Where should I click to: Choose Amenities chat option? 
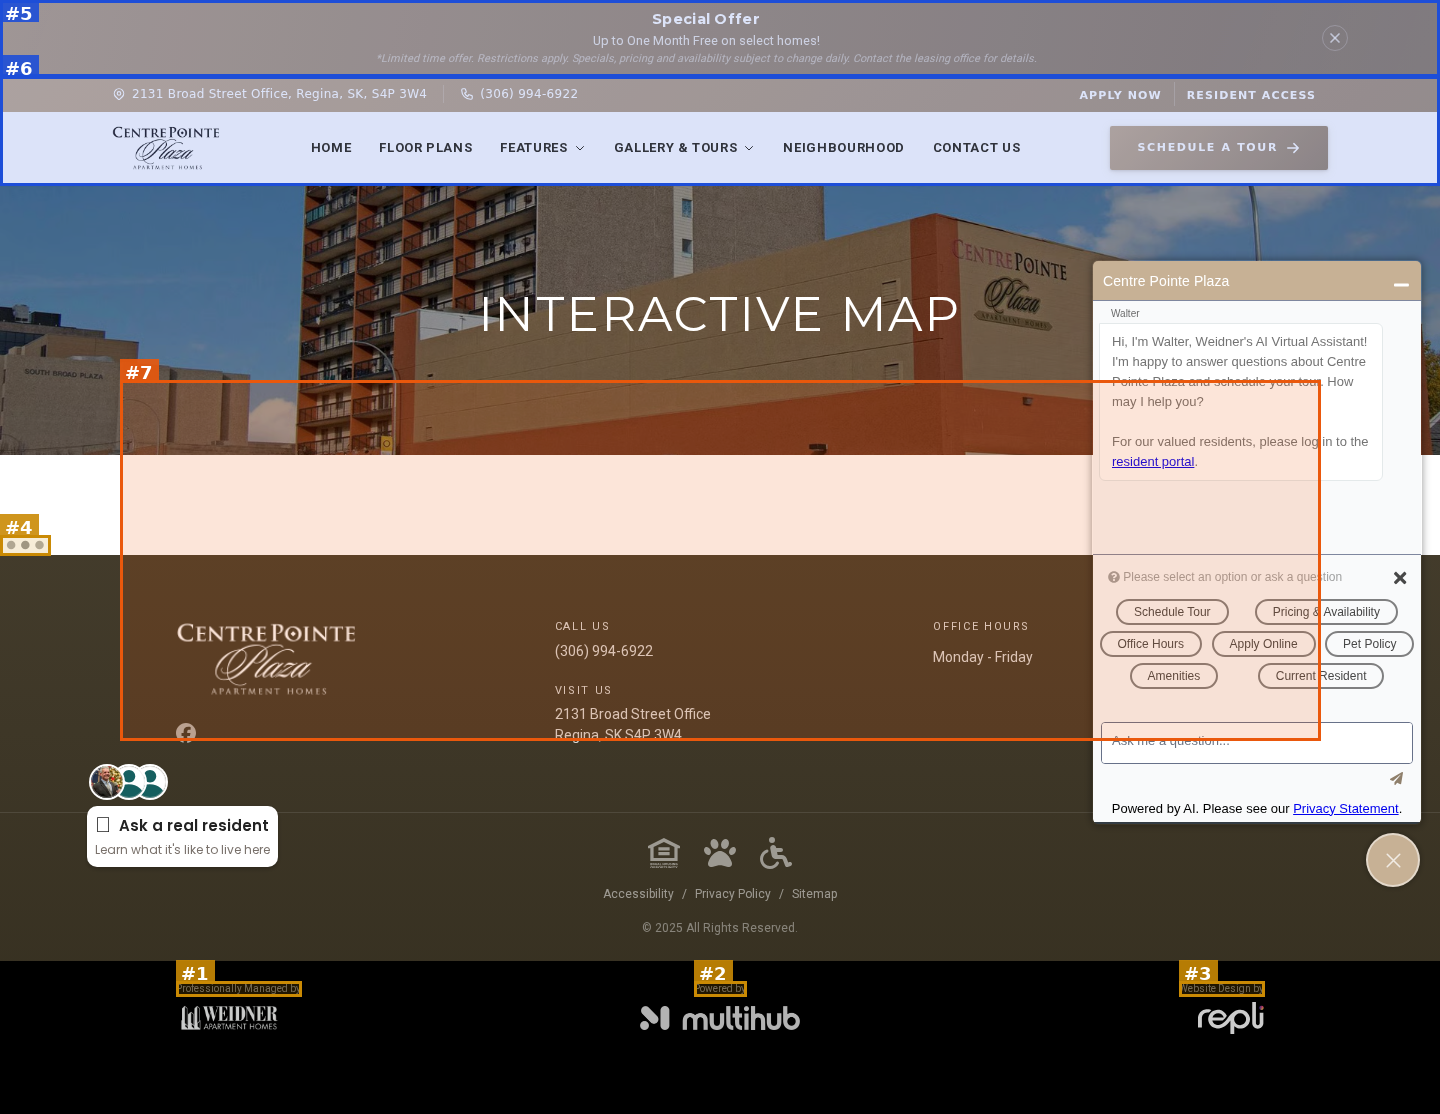(x=1174, y=676)
